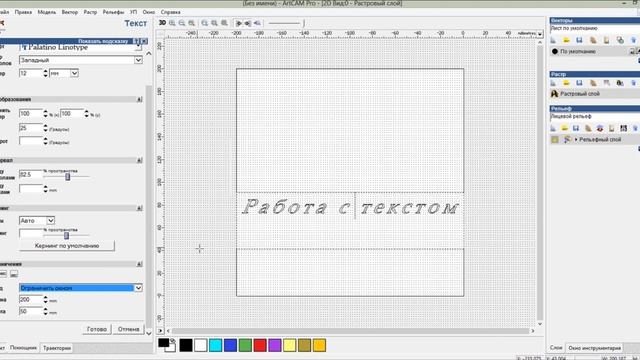
Task: Toggle visibility of Рельефный слой
Action: (x=555, y=140)
